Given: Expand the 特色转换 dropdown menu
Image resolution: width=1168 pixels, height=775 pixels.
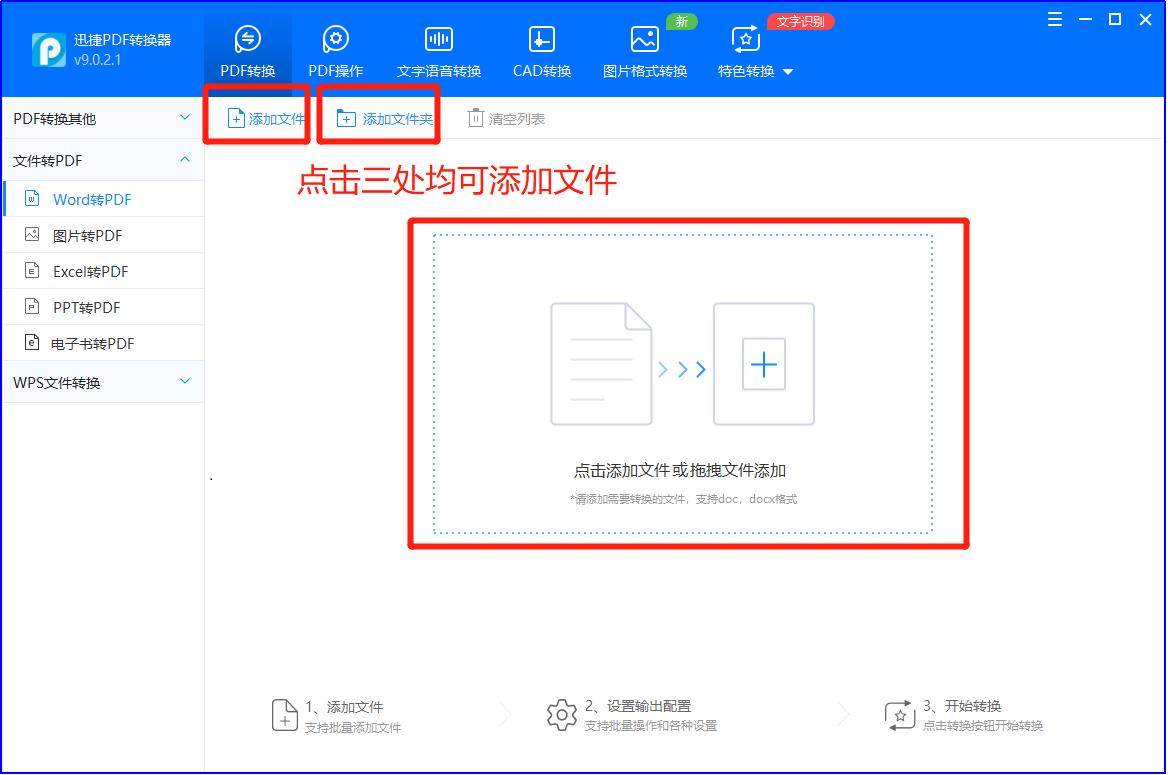Looking at the screenshot, I should [788, 72].
